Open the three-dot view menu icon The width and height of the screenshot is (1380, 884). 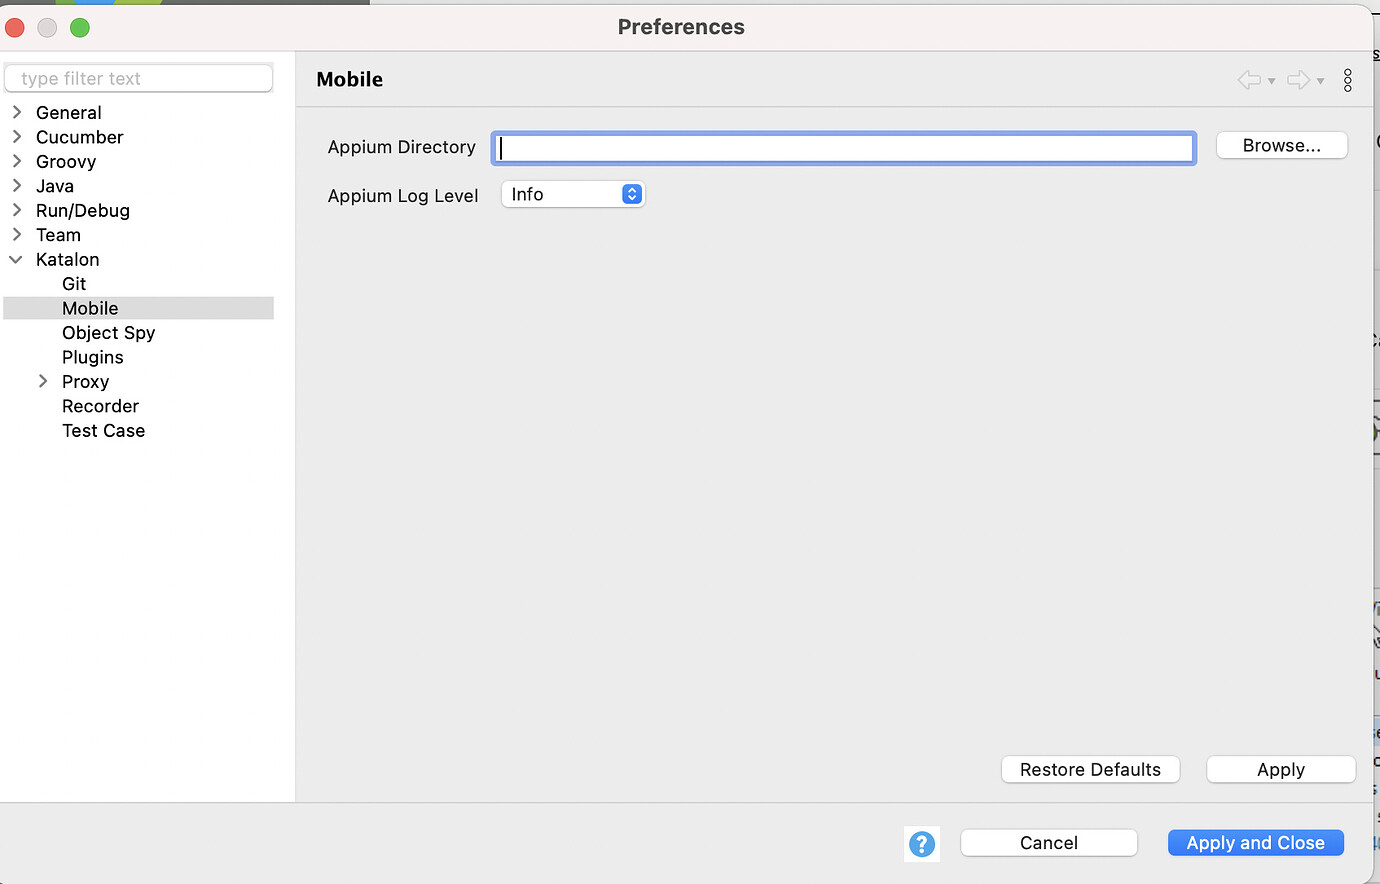(x=1348, y=80)
